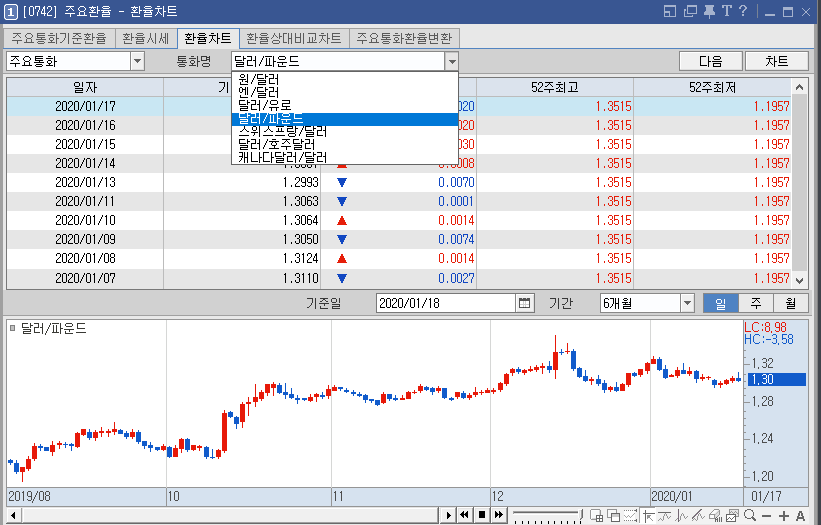Select the 환율차트 tab
Image resolution: width=821 pixels, height=525 pixels.
(208, 38)
